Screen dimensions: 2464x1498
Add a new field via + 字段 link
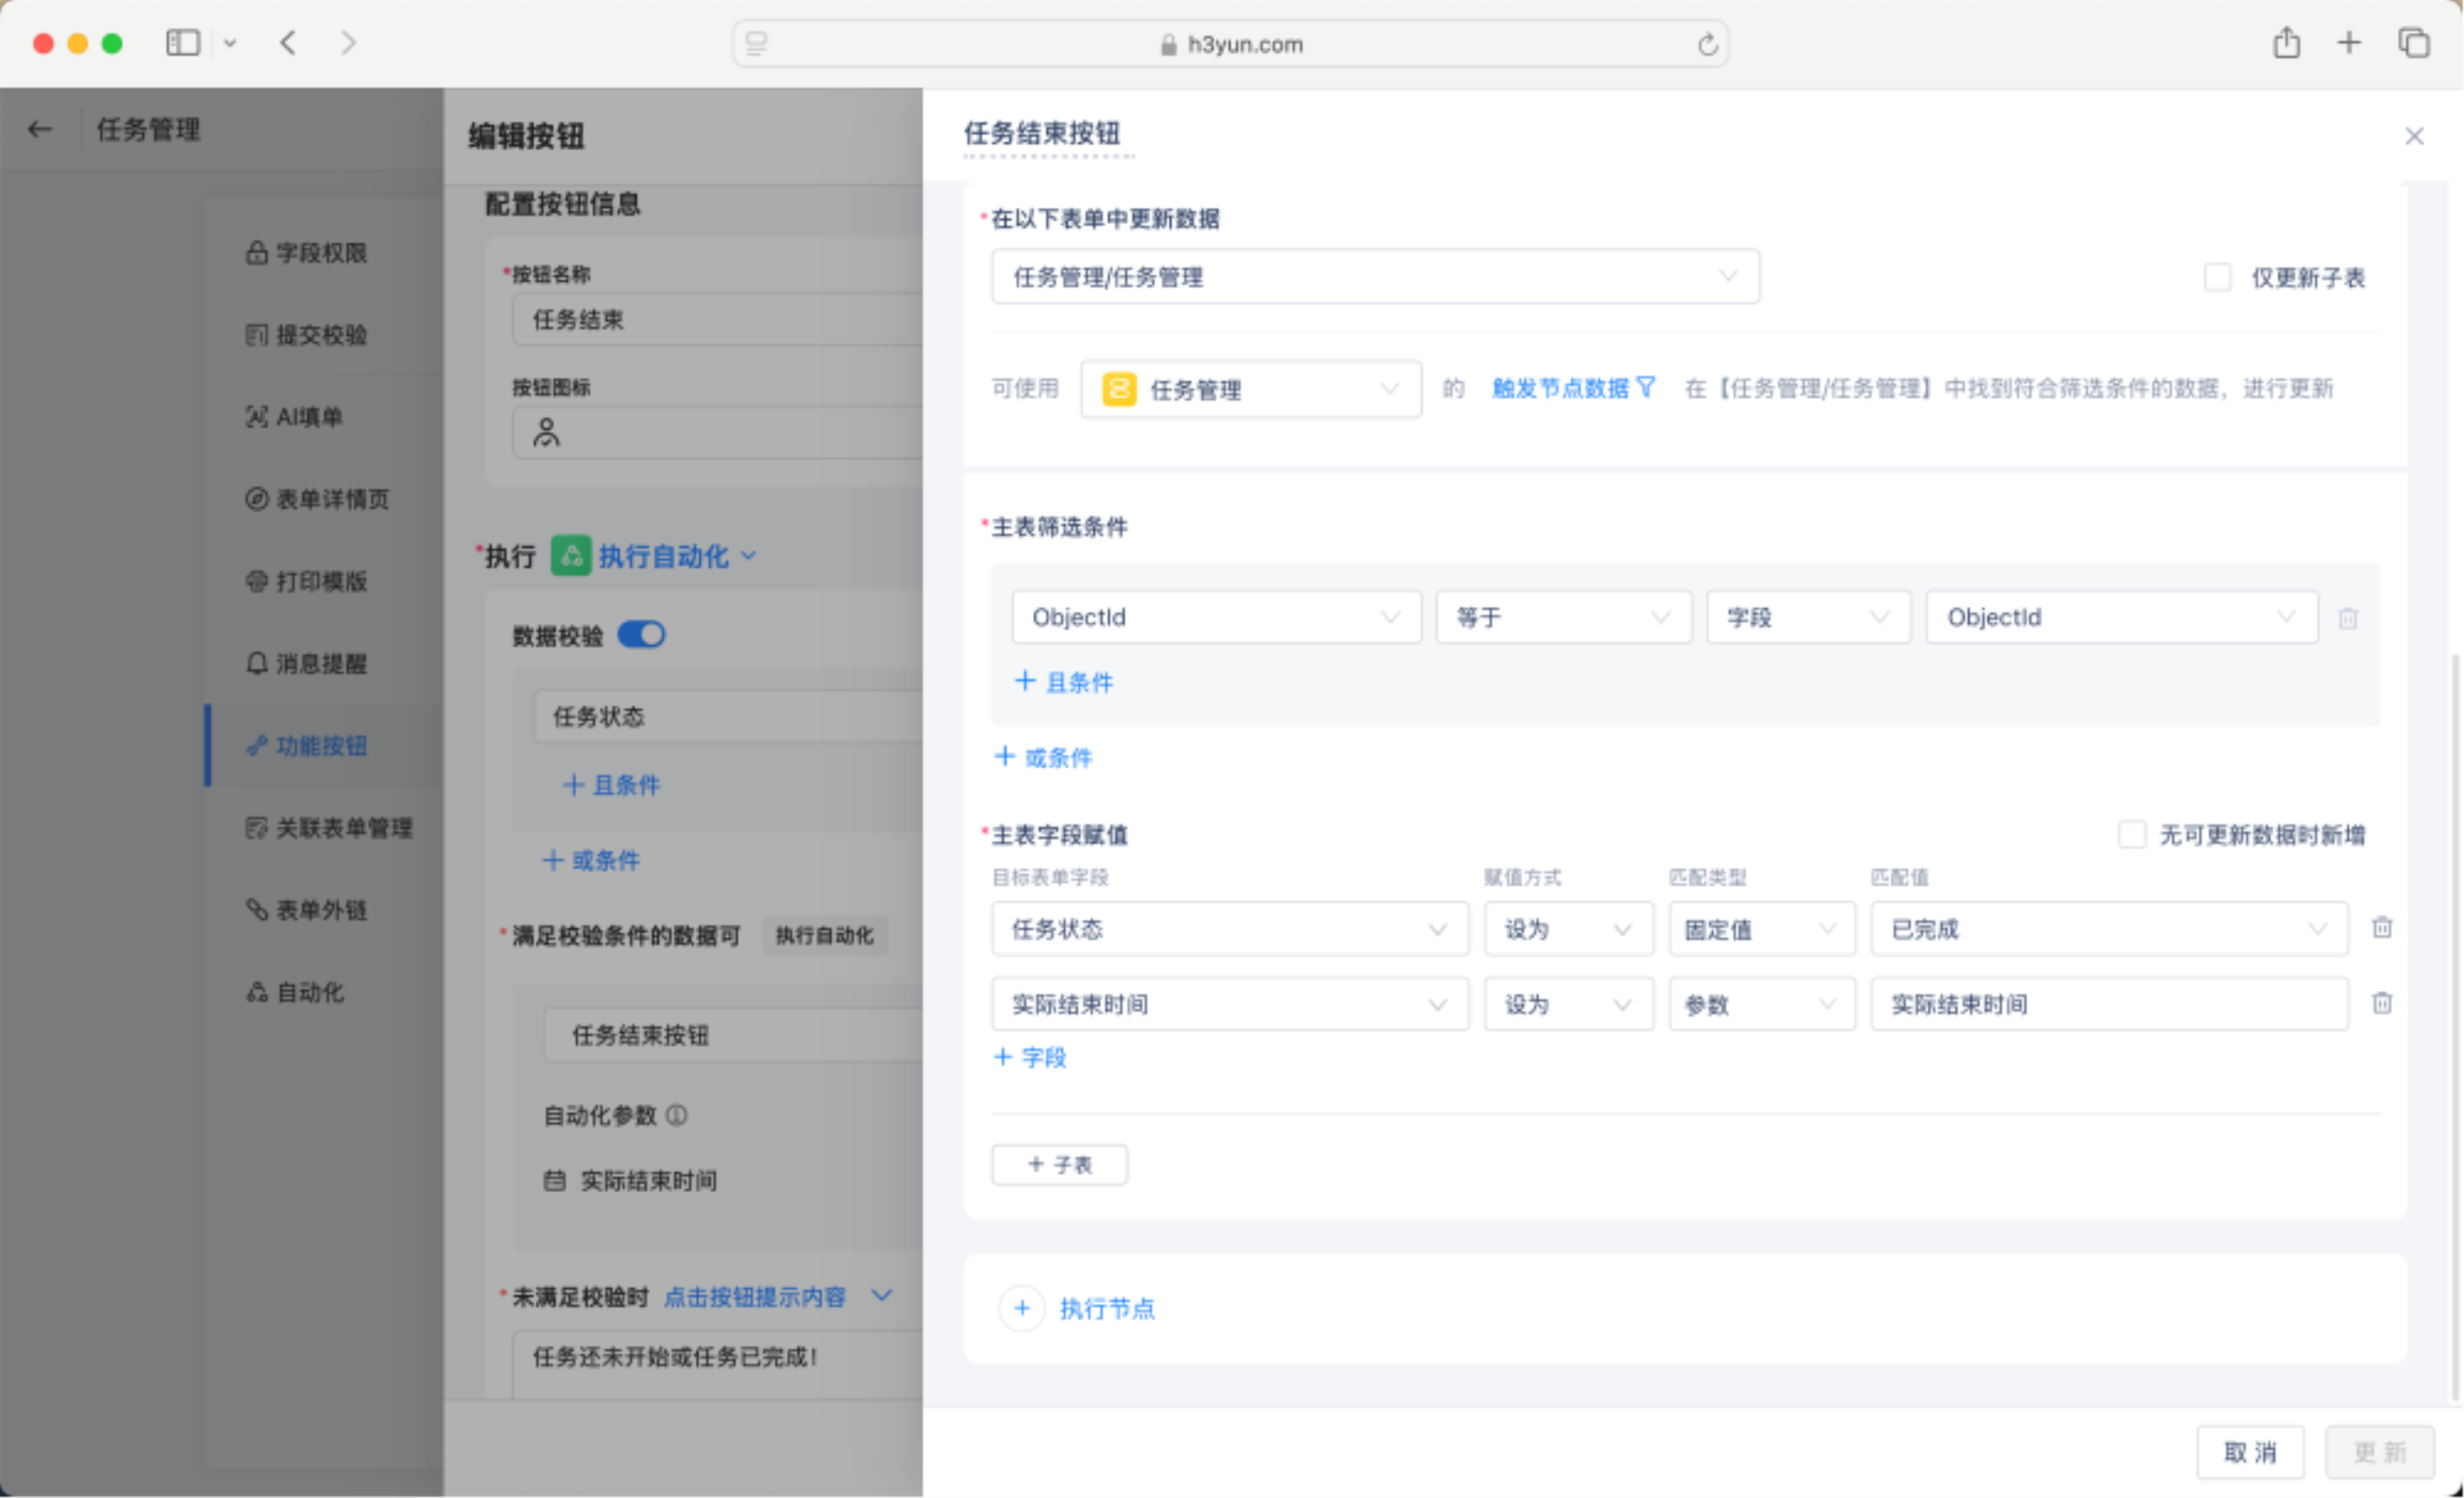point(1031,1058)
